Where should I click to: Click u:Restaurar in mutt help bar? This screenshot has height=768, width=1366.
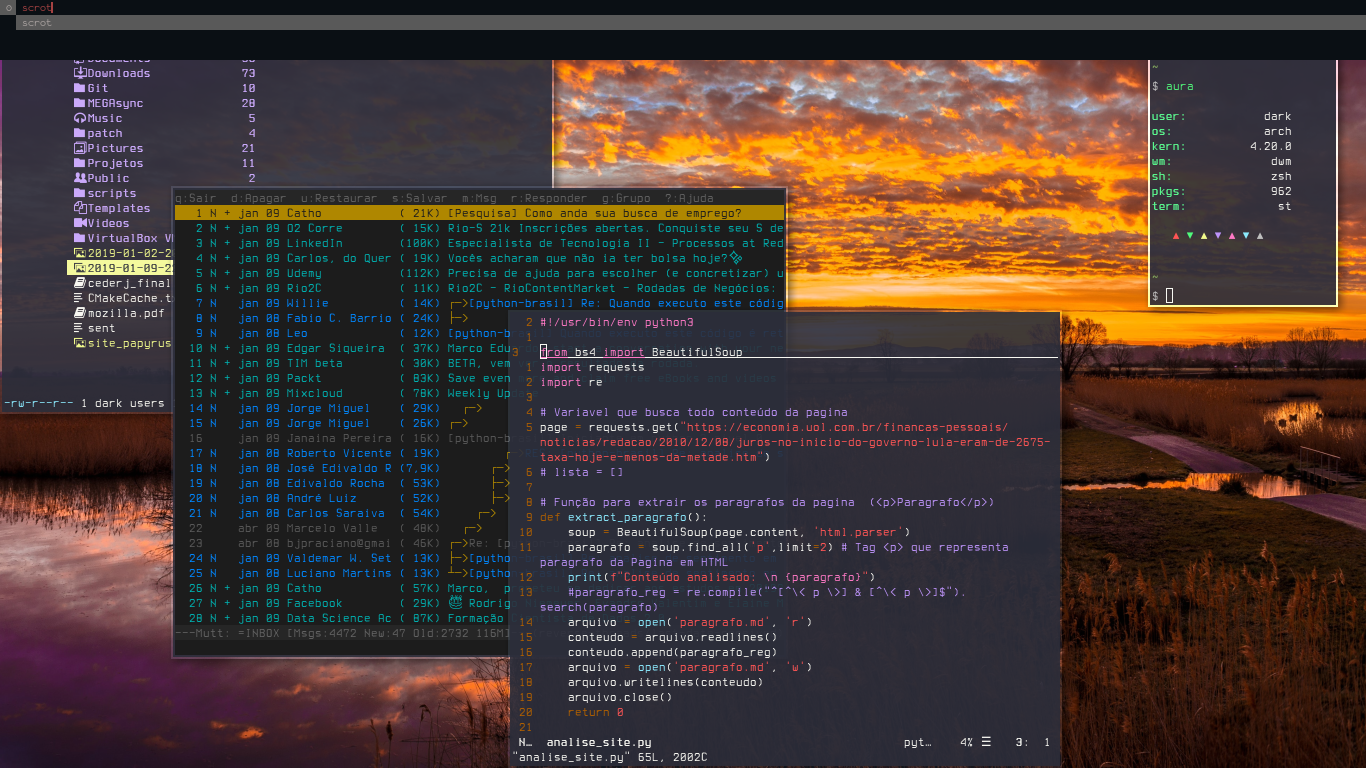point(339,198)
